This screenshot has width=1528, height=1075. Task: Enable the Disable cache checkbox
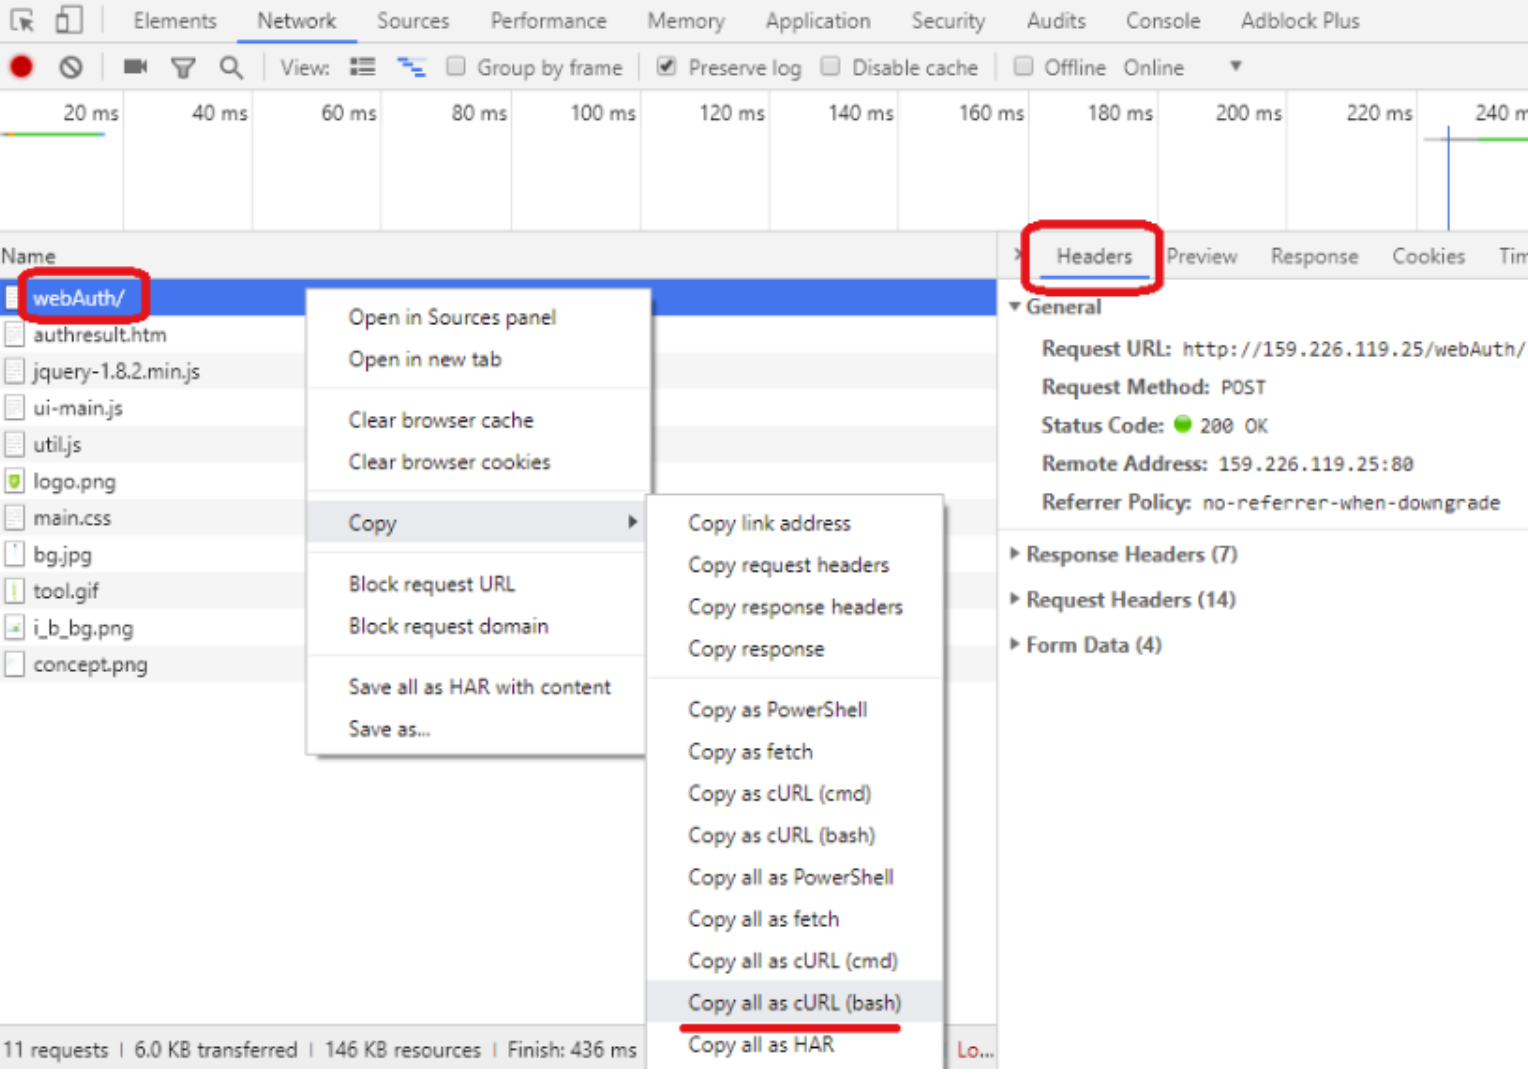tap(830, 67)
